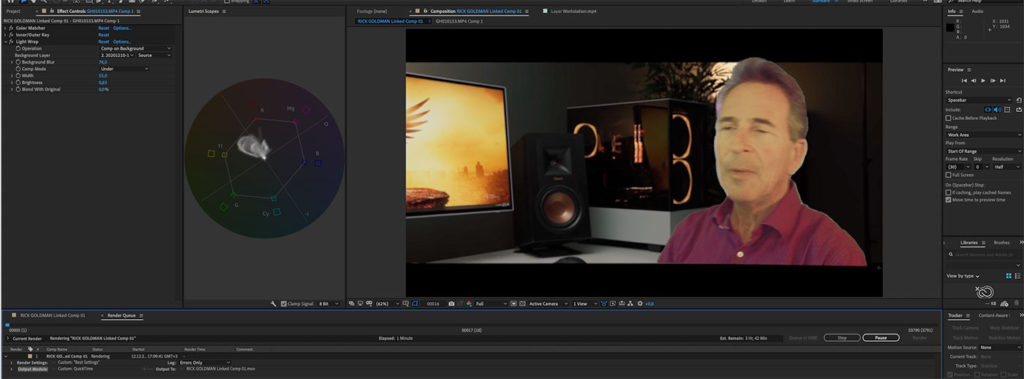Toggle mask and shape path visibility icon
The width and height of the screenshot is (1024, 379).
(x=415, y=304)
